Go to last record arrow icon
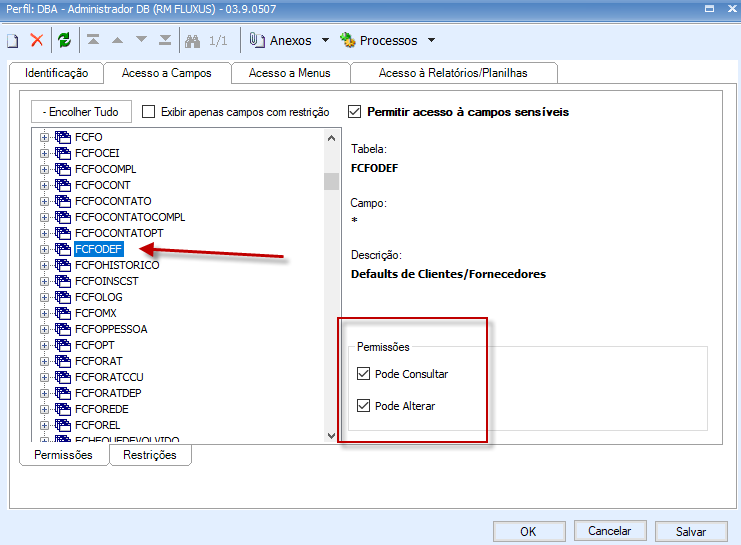The height and width of the screenshot is (545, 741). (x=164, y=40)
